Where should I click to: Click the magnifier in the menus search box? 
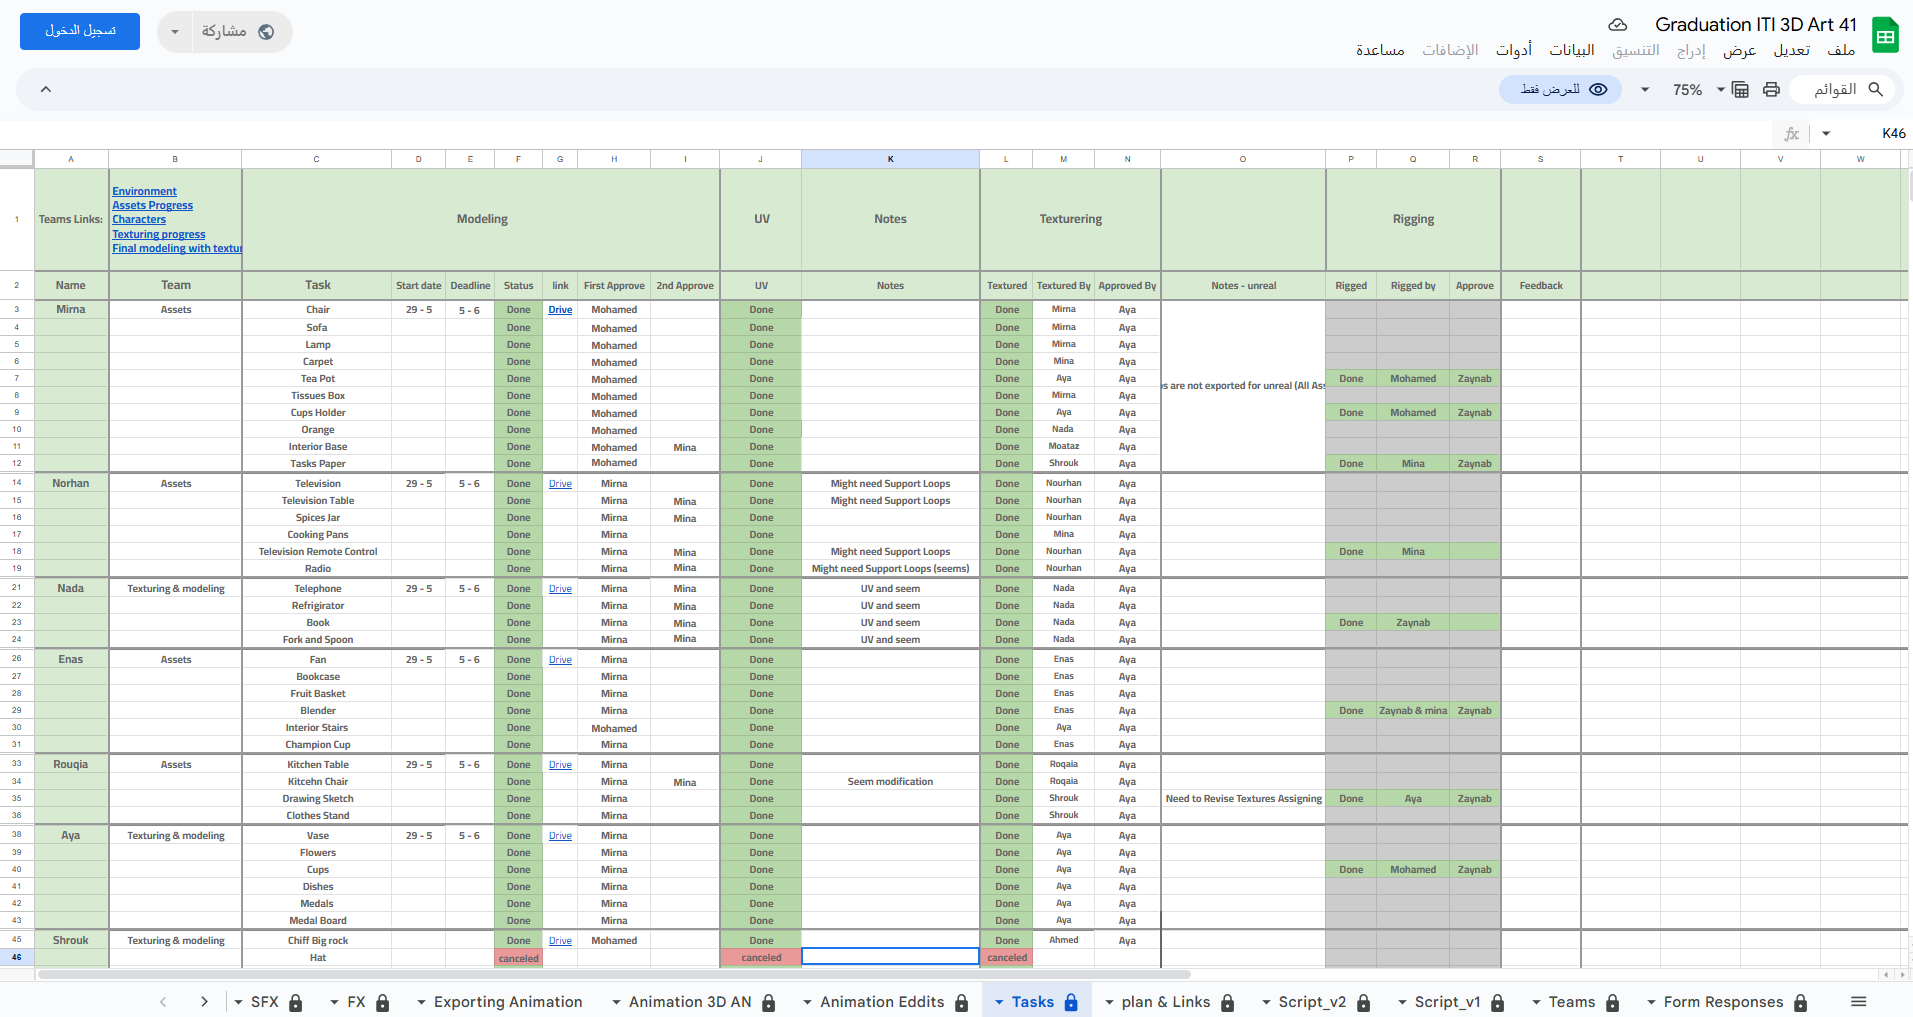pos(1875,90)
